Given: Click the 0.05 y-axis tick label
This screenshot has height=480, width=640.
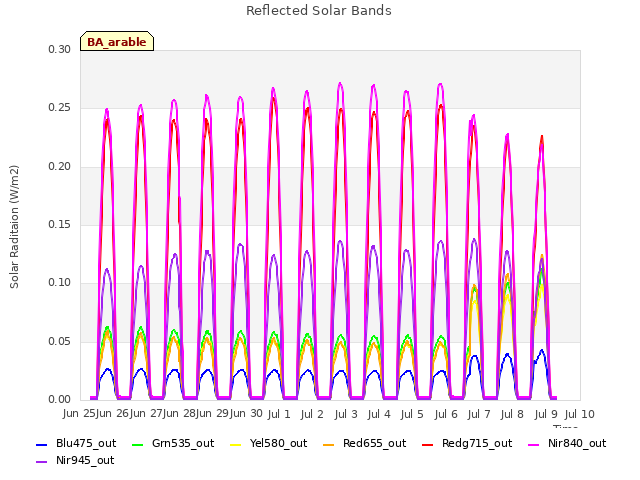Looking at the screenshot, I should pyautogui.click(x=60, y=341).
